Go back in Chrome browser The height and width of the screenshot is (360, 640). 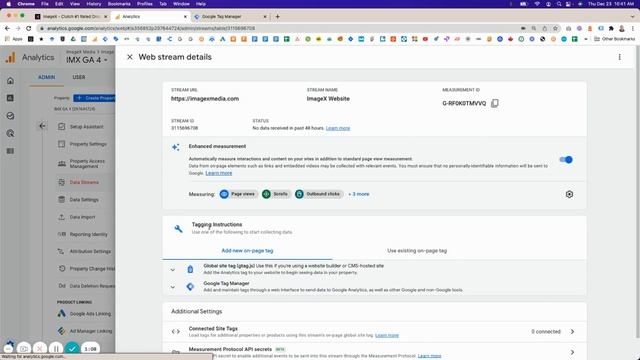coord(7,28)
